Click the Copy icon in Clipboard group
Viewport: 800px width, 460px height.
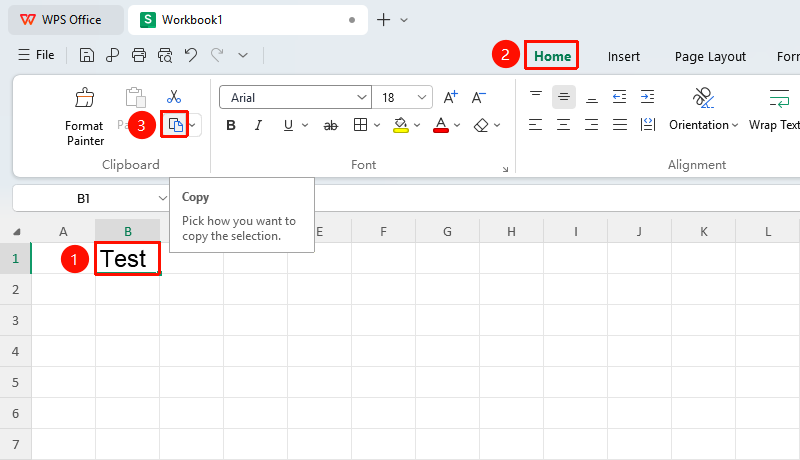[176, 125]
